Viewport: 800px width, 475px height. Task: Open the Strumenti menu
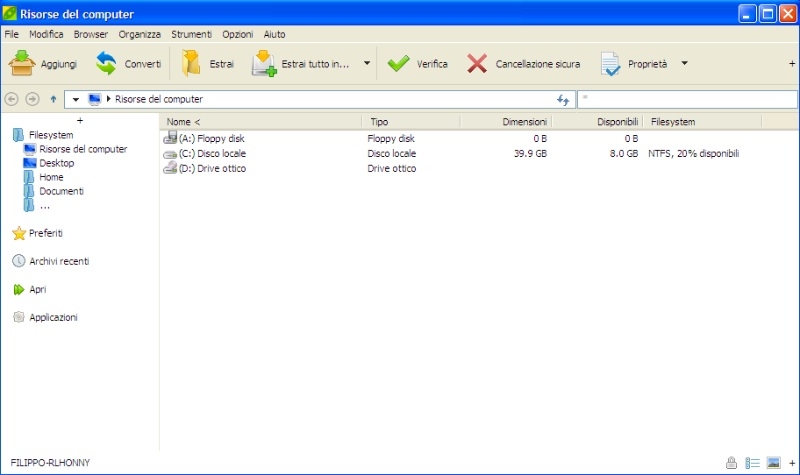(191, 34)
